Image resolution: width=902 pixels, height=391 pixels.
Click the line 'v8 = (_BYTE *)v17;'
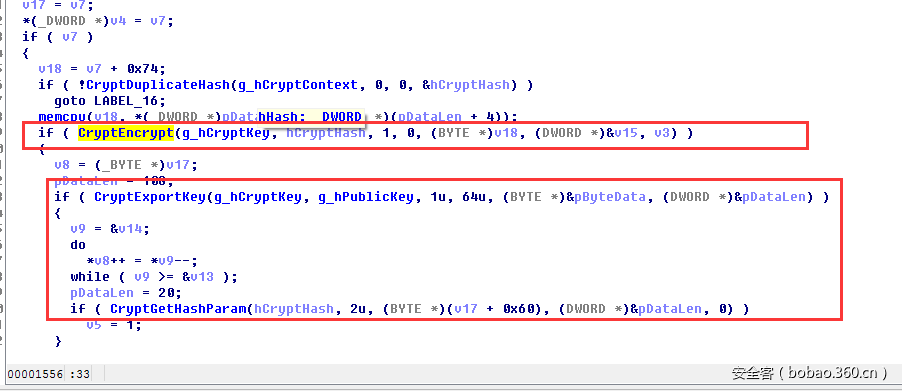126,165
